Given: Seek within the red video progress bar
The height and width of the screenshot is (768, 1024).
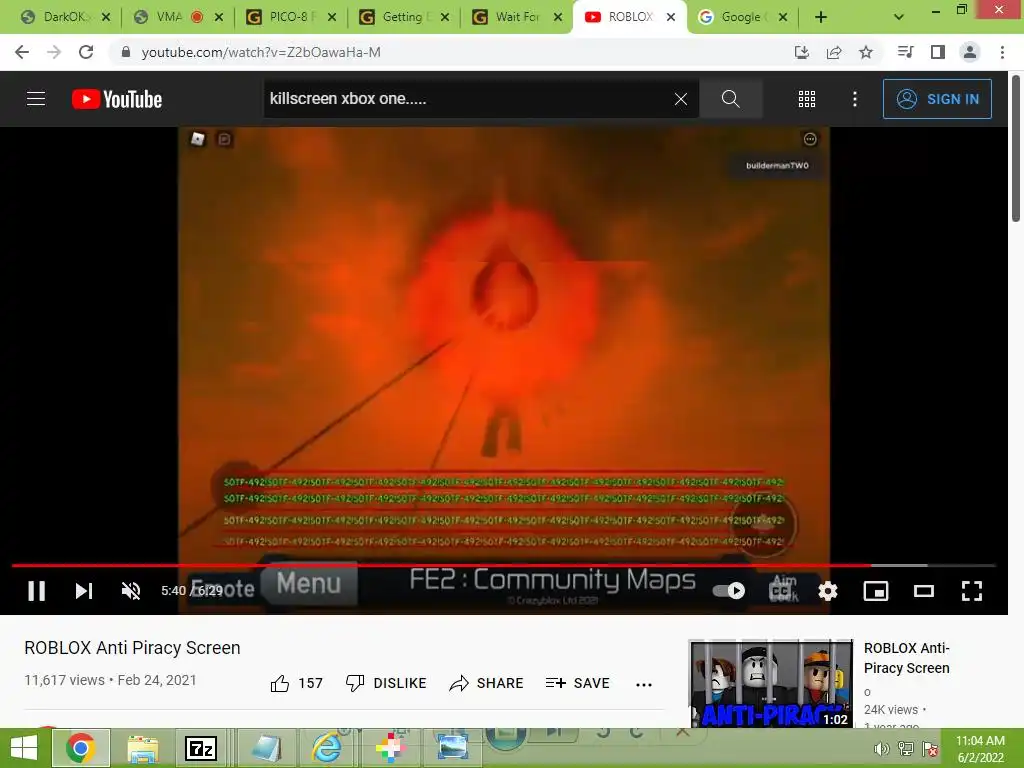Looking at the screenshot, I should 503,565.
